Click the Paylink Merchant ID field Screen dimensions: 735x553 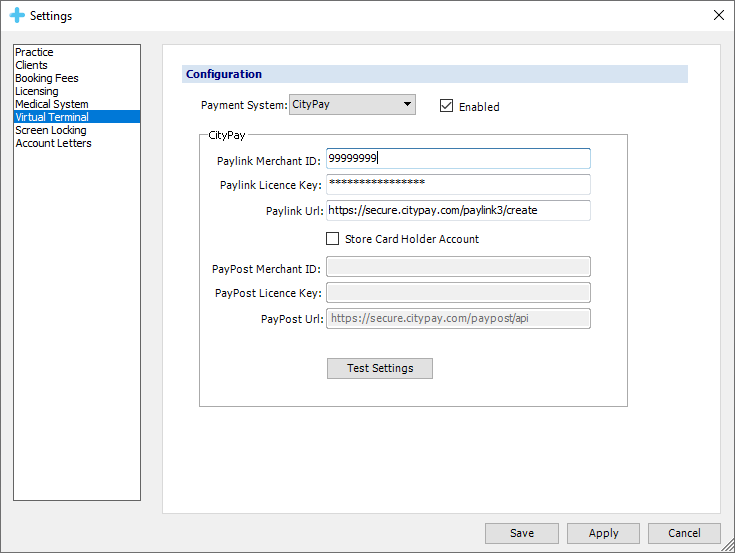click(458, 158)
